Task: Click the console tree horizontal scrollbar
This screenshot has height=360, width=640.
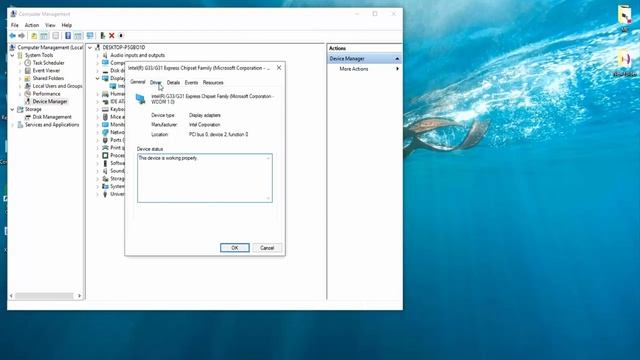Action: [44, 296]
